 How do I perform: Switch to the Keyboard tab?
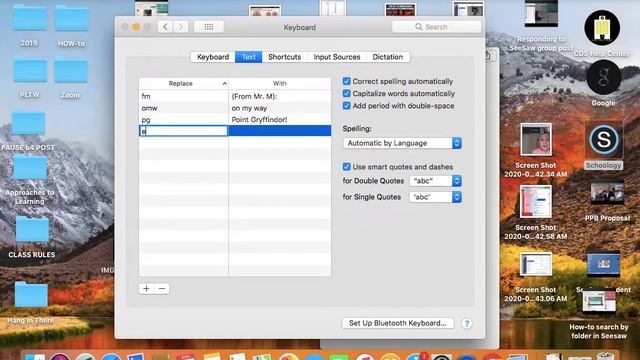coord(213,57)
